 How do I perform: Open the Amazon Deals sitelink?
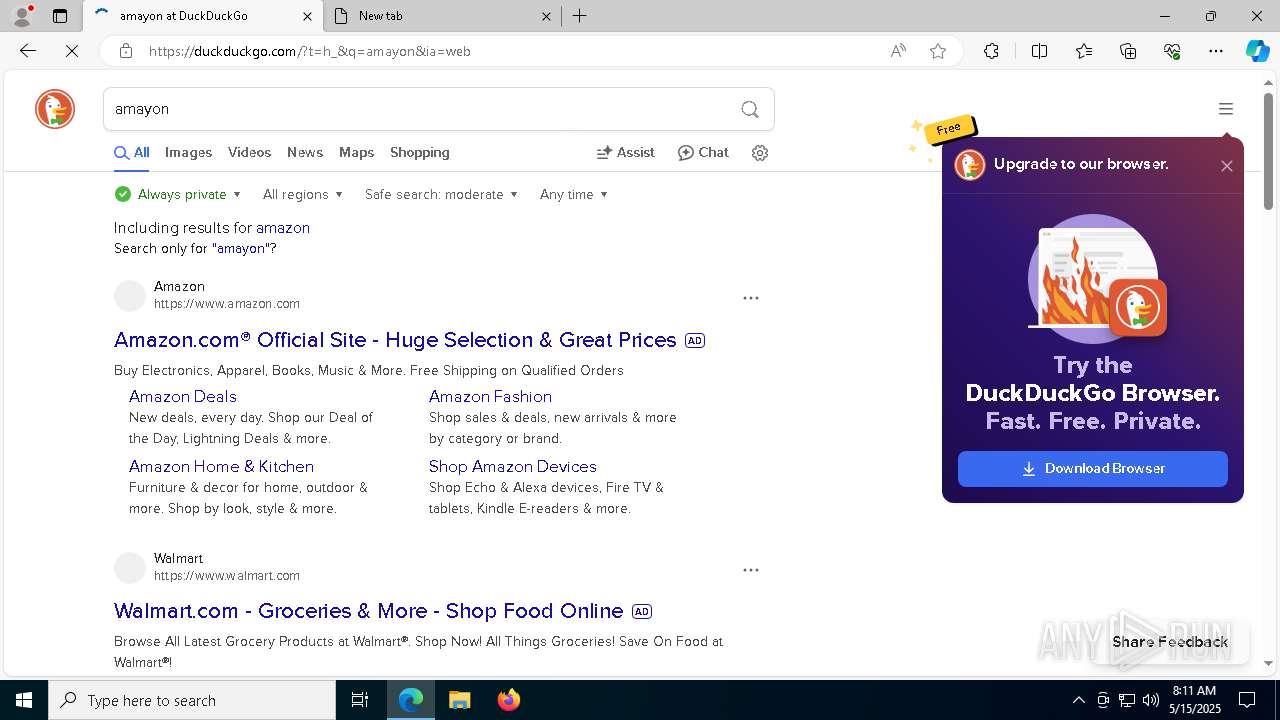tap(183, 397)
